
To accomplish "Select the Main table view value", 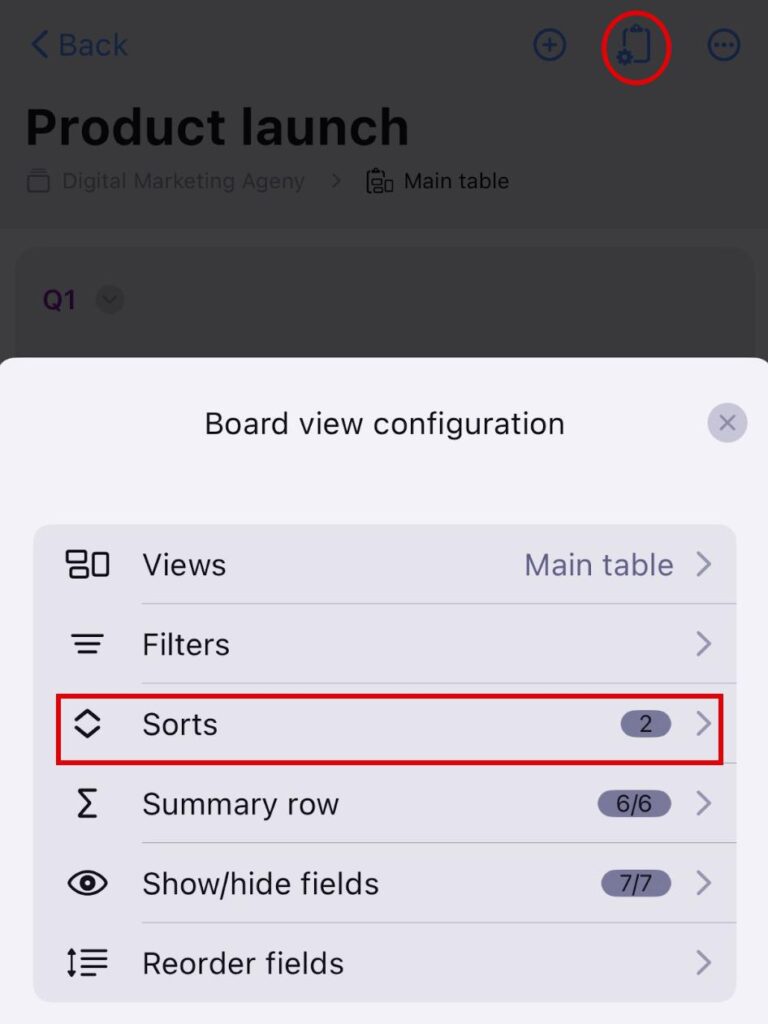I will coord(598,565).
